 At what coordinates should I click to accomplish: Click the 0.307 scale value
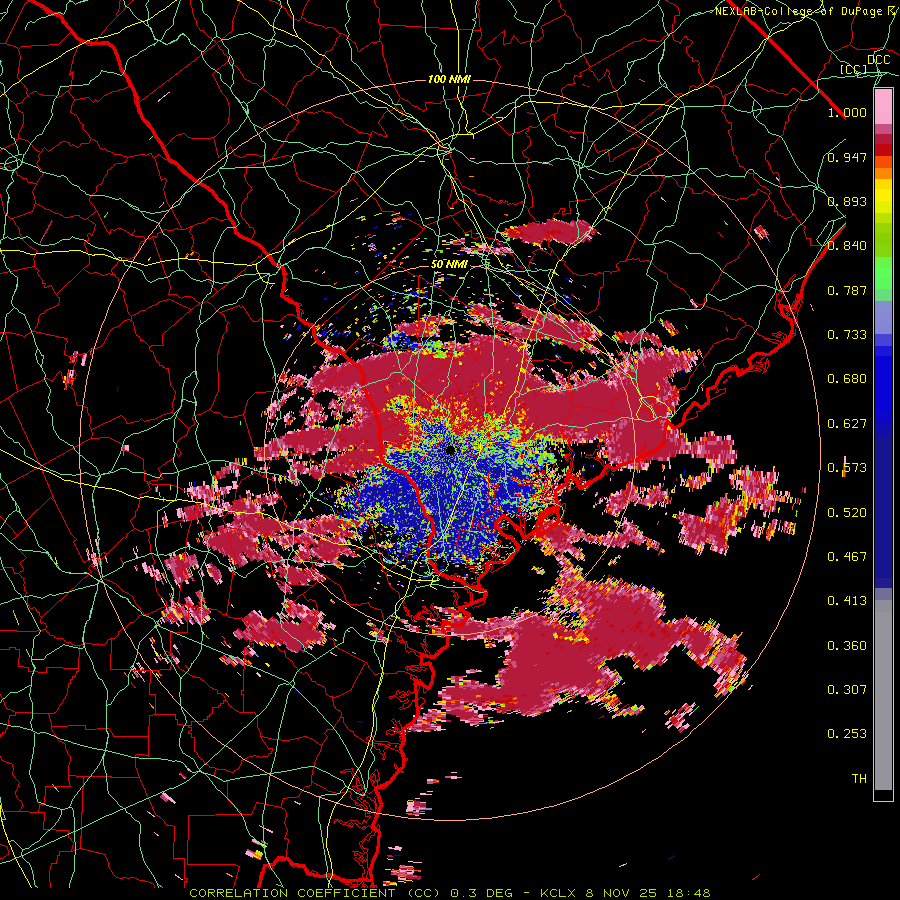tap(847, 690)
